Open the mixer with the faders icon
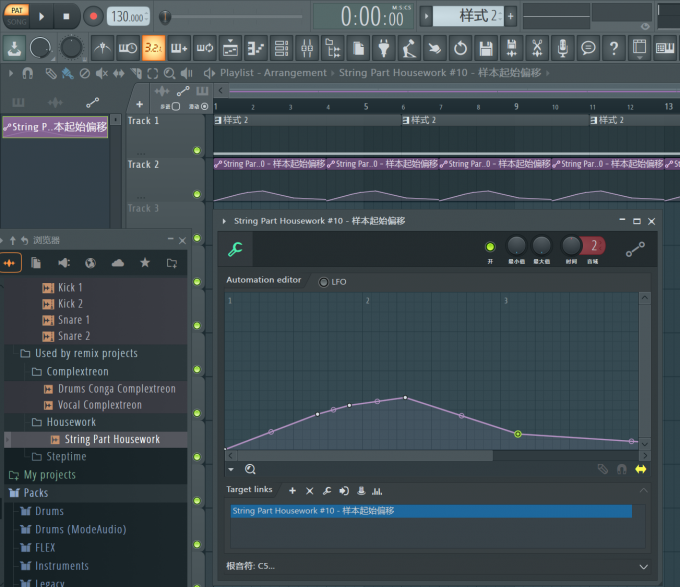This screenshot has width=680, height=587. pos(307,48)
